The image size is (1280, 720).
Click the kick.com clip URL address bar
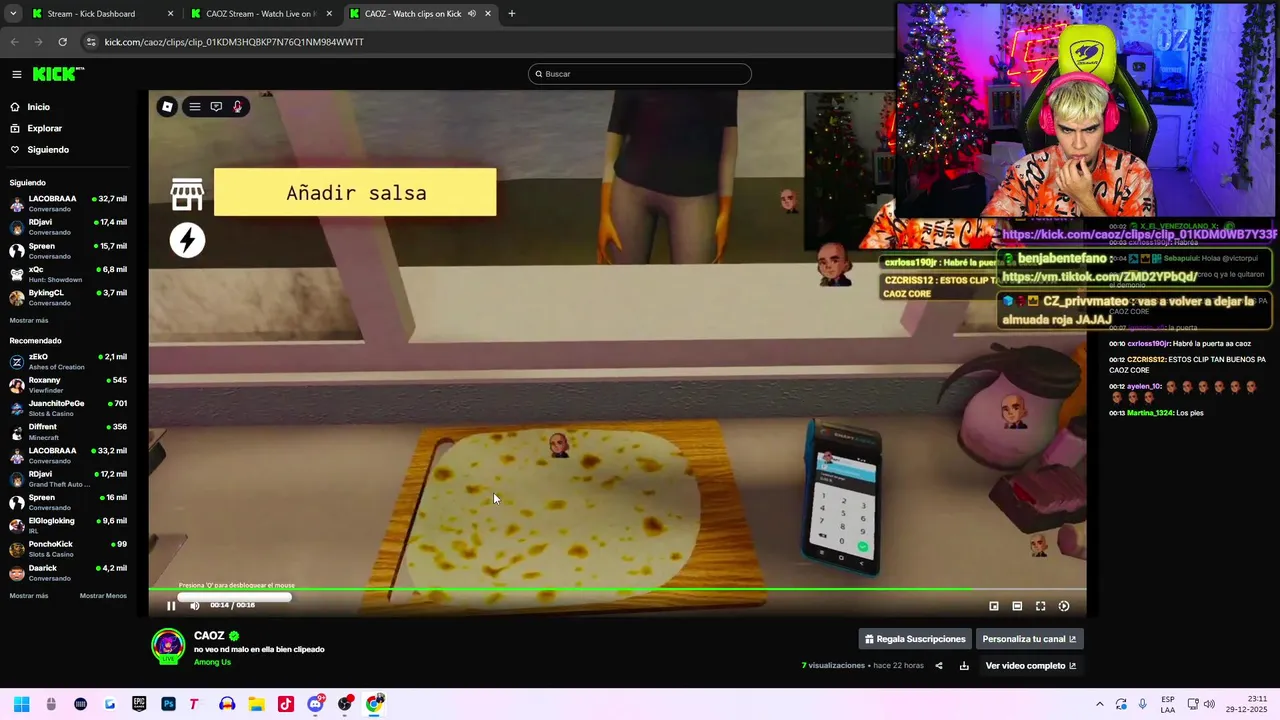tap(234, 42)
